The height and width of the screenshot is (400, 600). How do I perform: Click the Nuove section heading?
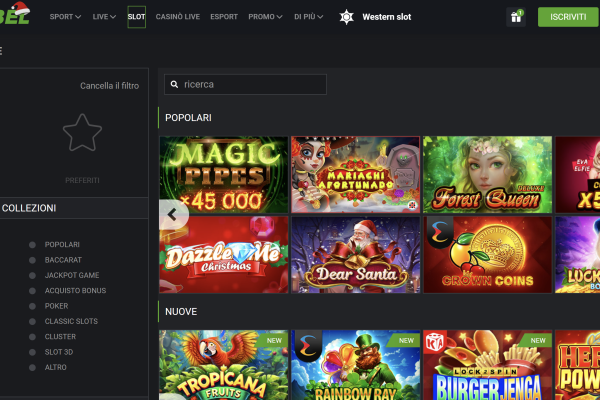[x=181, y=312]
